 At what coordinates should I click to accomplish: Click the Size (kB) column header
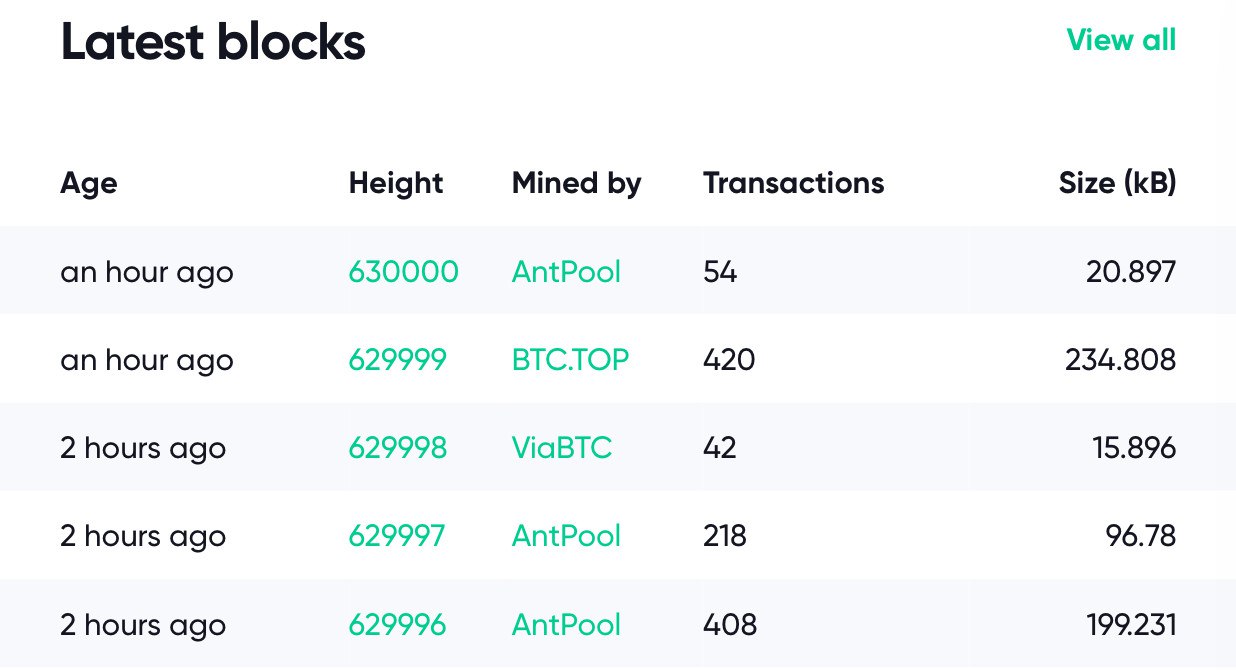pyautogui.click(x=1117, y=183)
